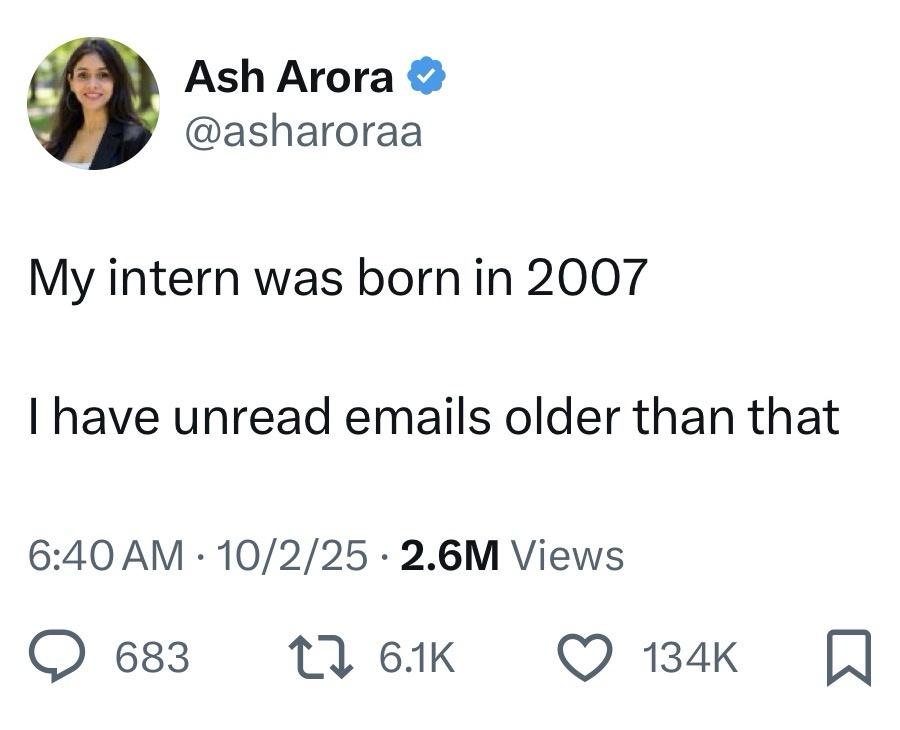Click the line "My intern was born in 2007"
Viewport: 900px width, 730px height.
pyautogui.click(x=338, y=279)
